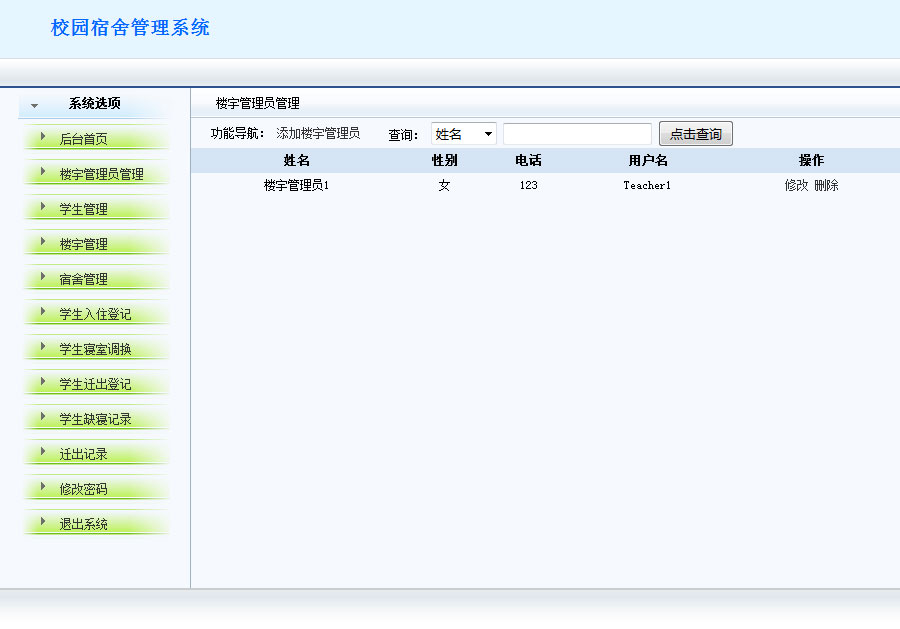This screenshot has height=629, width=900.
Task: Click the 用户名 Teacher1 table cell
Action: click(x=646, y=185)
